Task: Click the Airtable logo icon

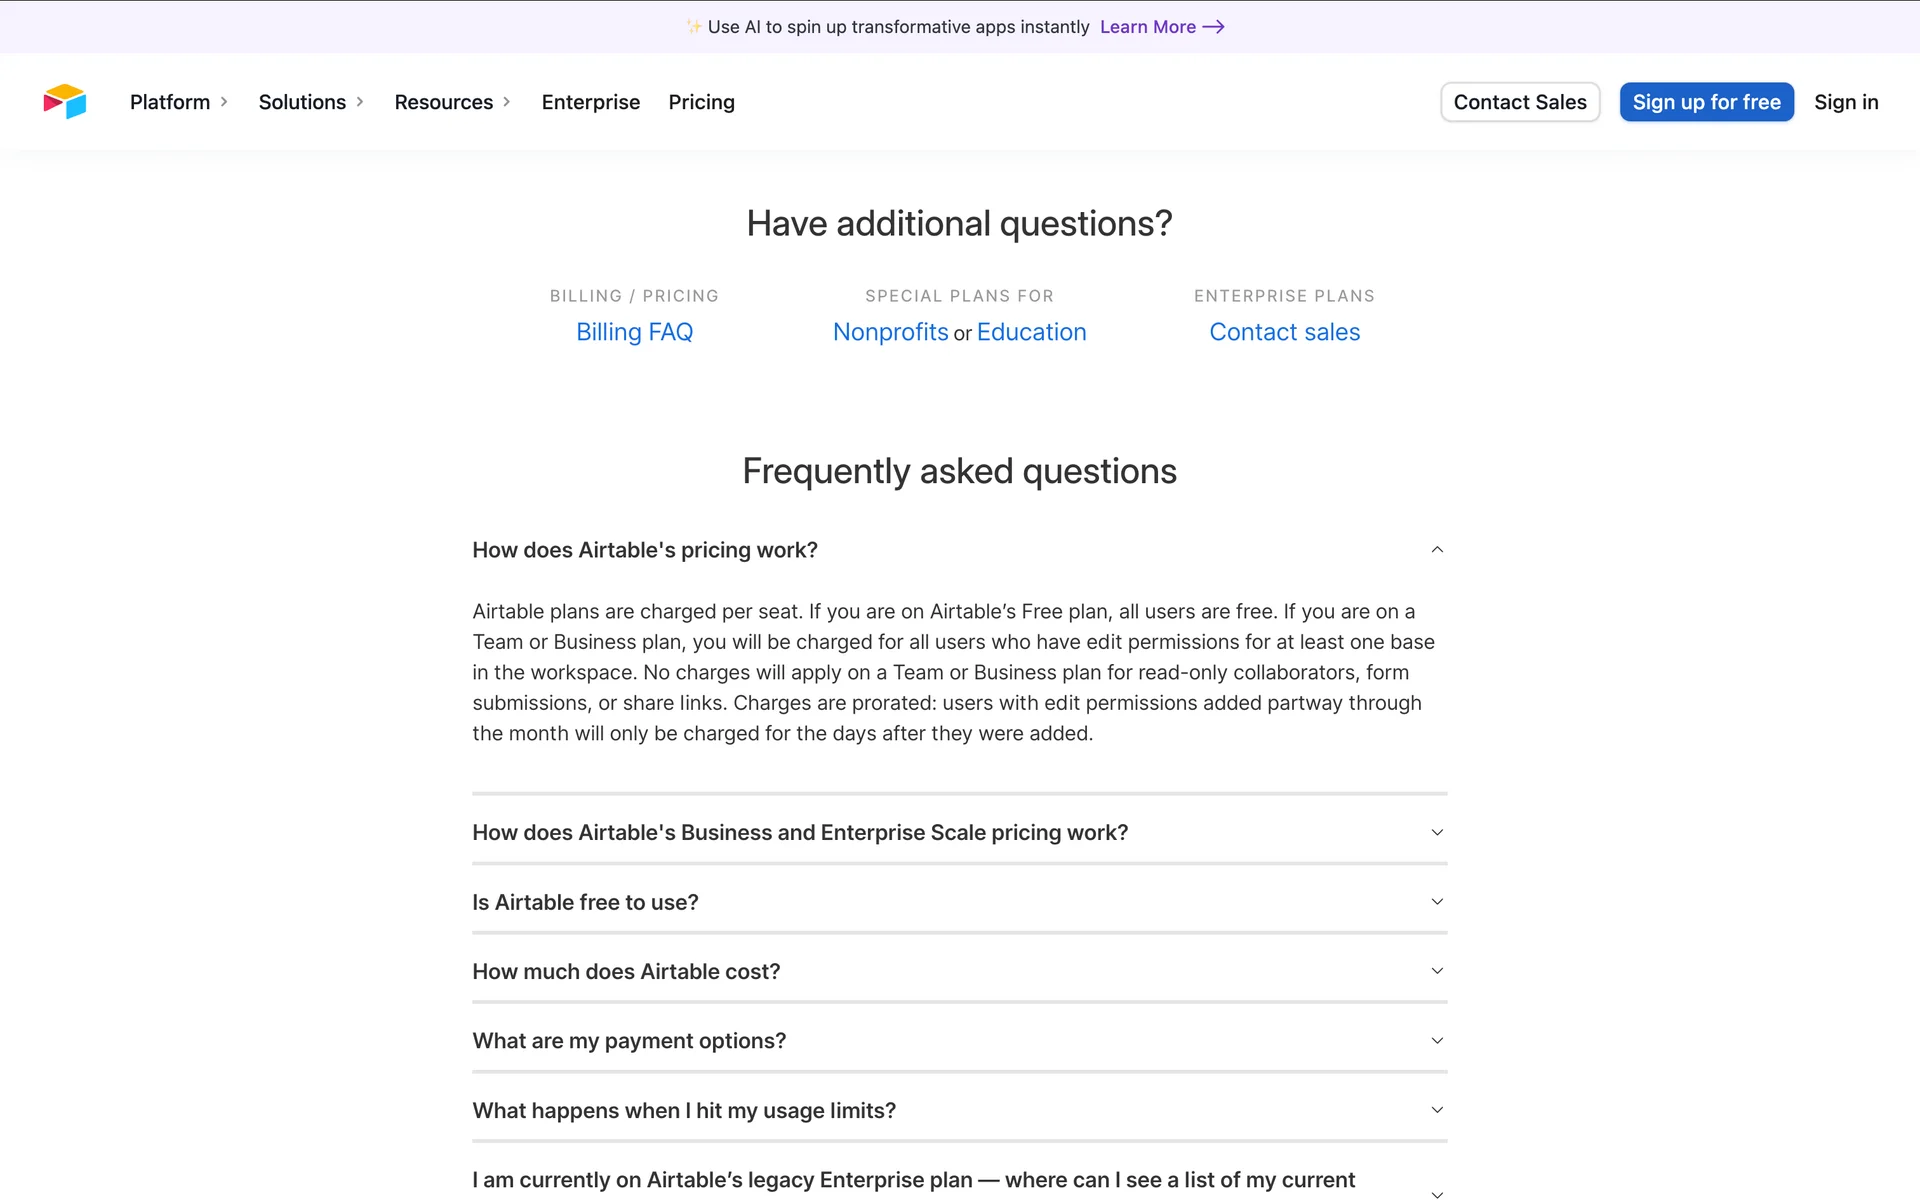Action: 65,102
